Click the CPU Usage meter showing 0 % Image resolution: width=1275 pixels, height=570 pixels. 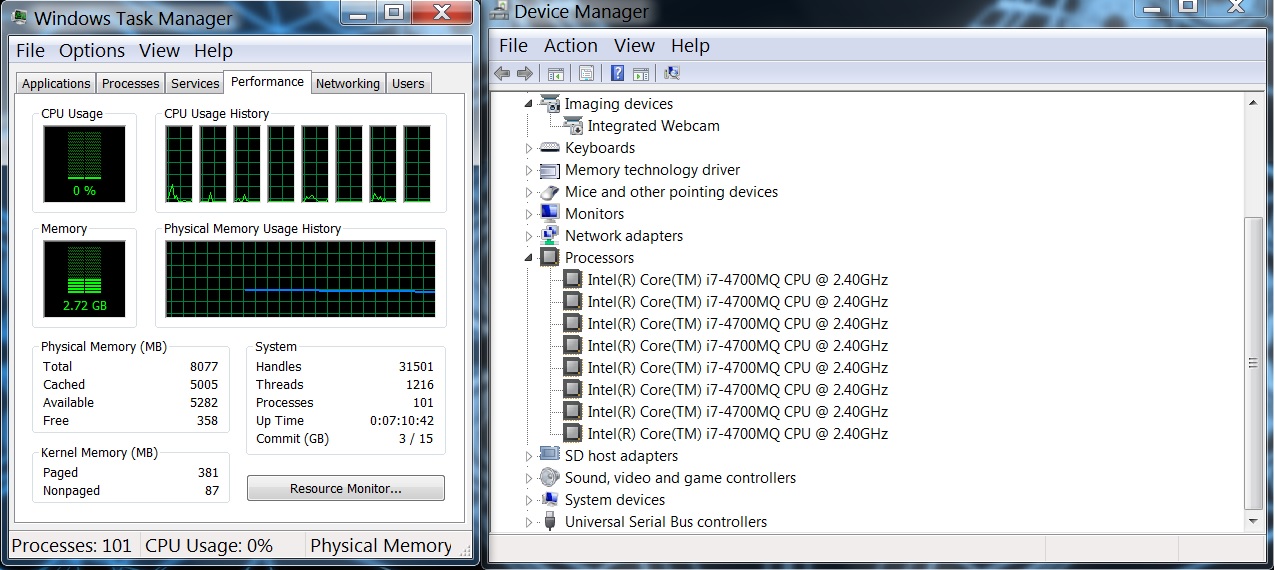[x=84, y=162]
